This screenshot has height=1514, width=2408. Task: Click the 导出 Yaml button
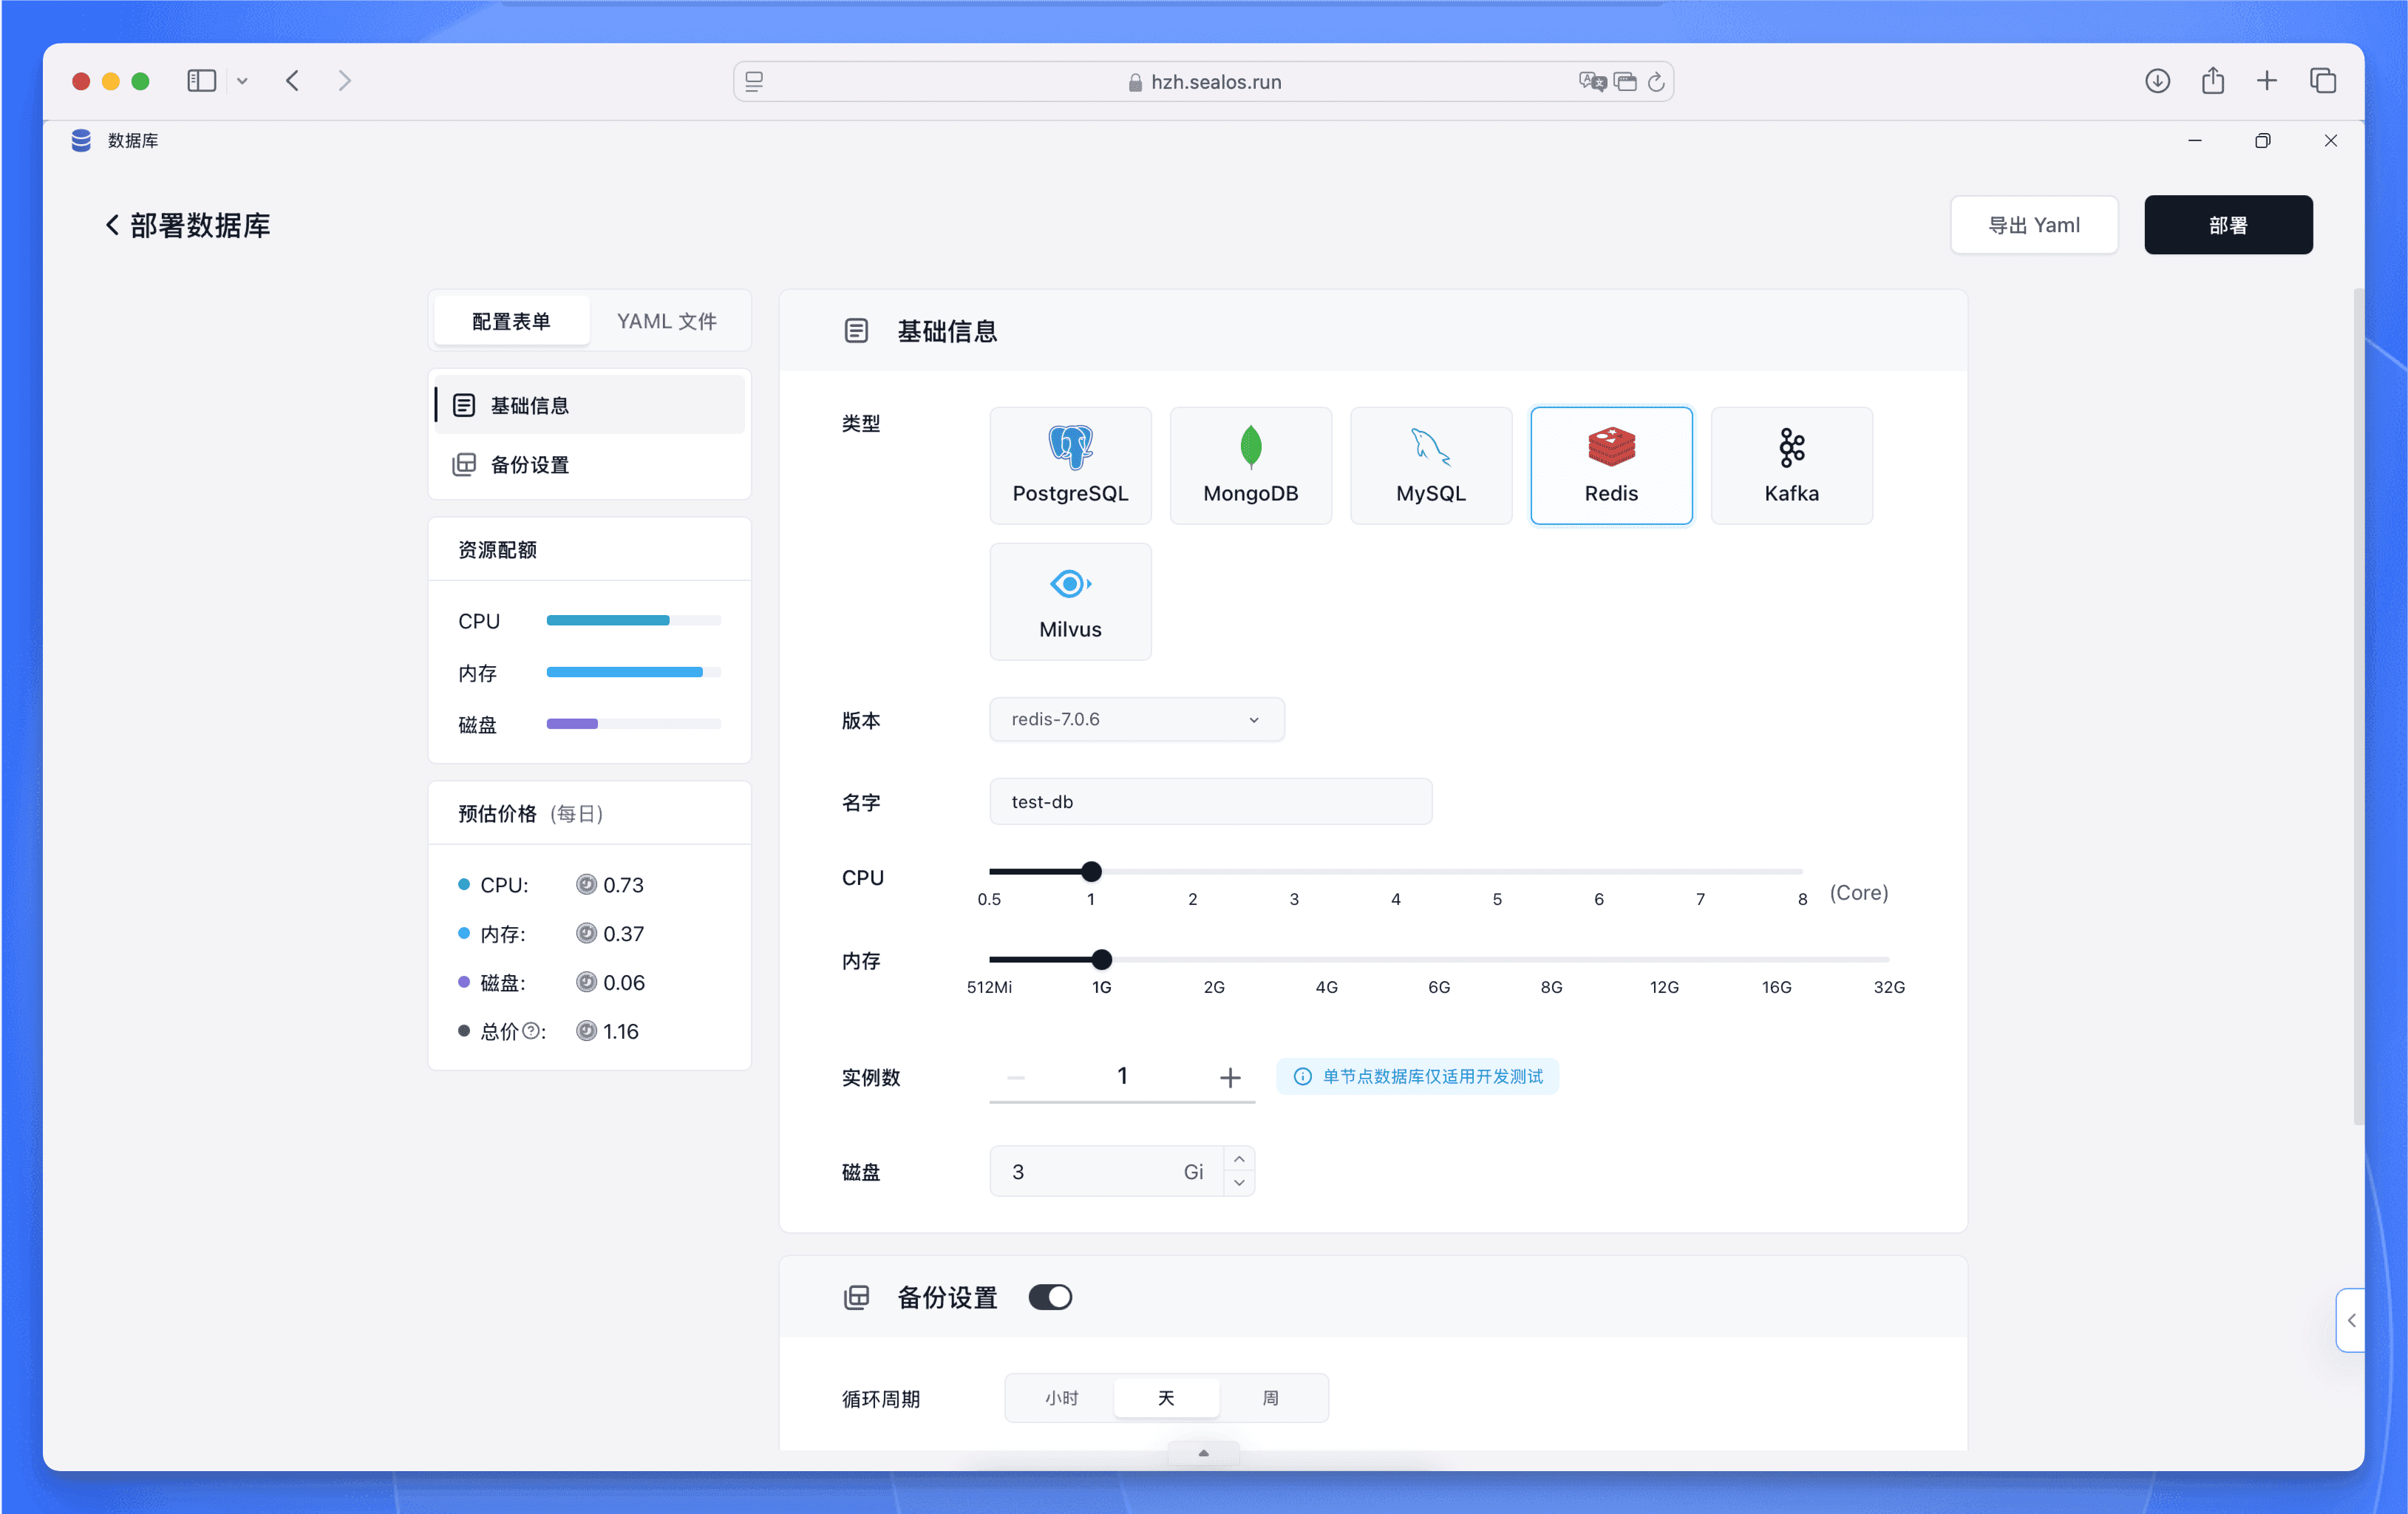coord(2033,225)
